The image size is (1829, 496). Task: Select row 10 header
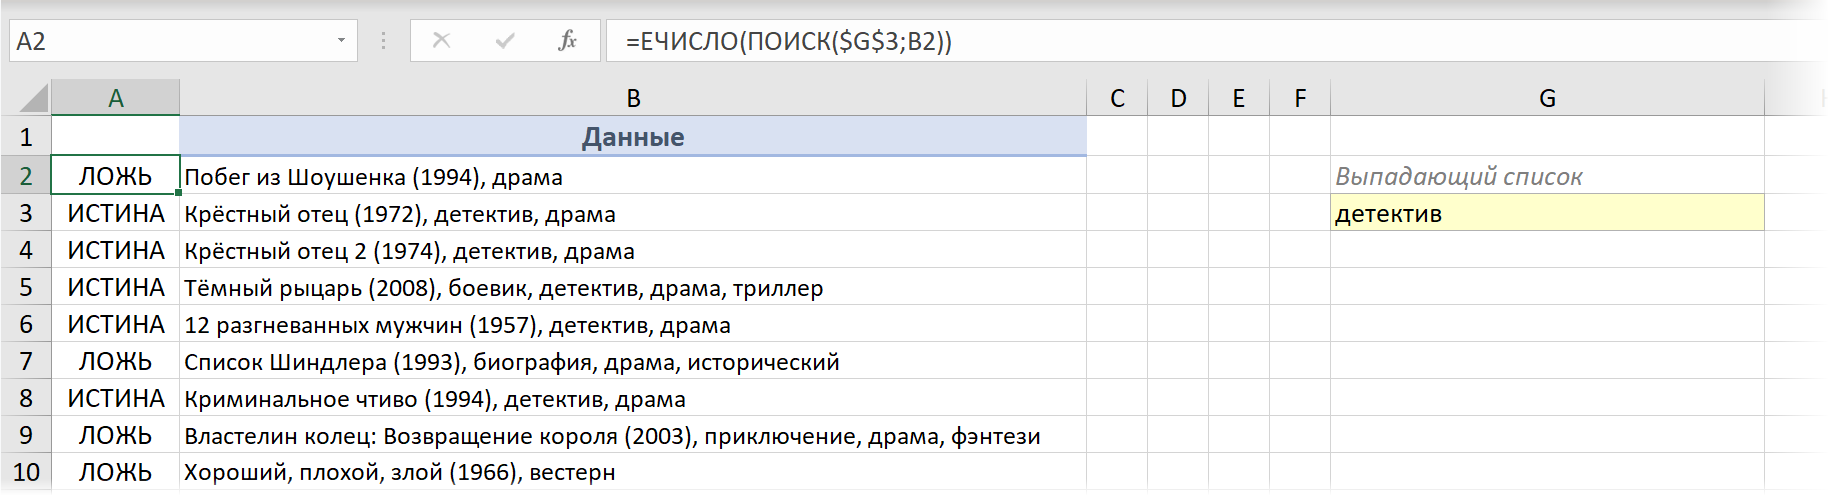[x=26, y=472]
